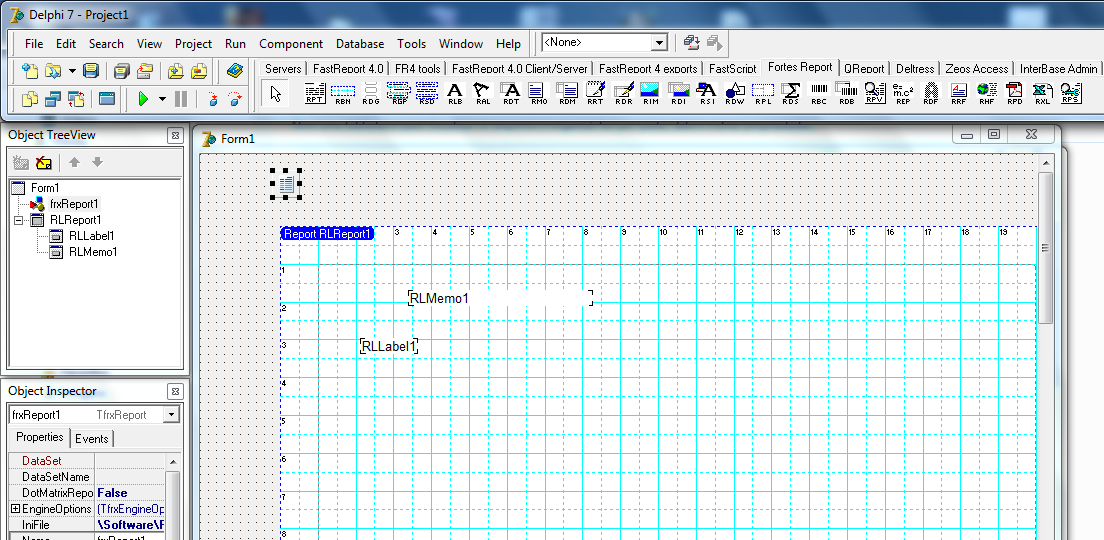Open the Object Inspector component selector dropdown
1104x540 pixels.
point(171,415)
